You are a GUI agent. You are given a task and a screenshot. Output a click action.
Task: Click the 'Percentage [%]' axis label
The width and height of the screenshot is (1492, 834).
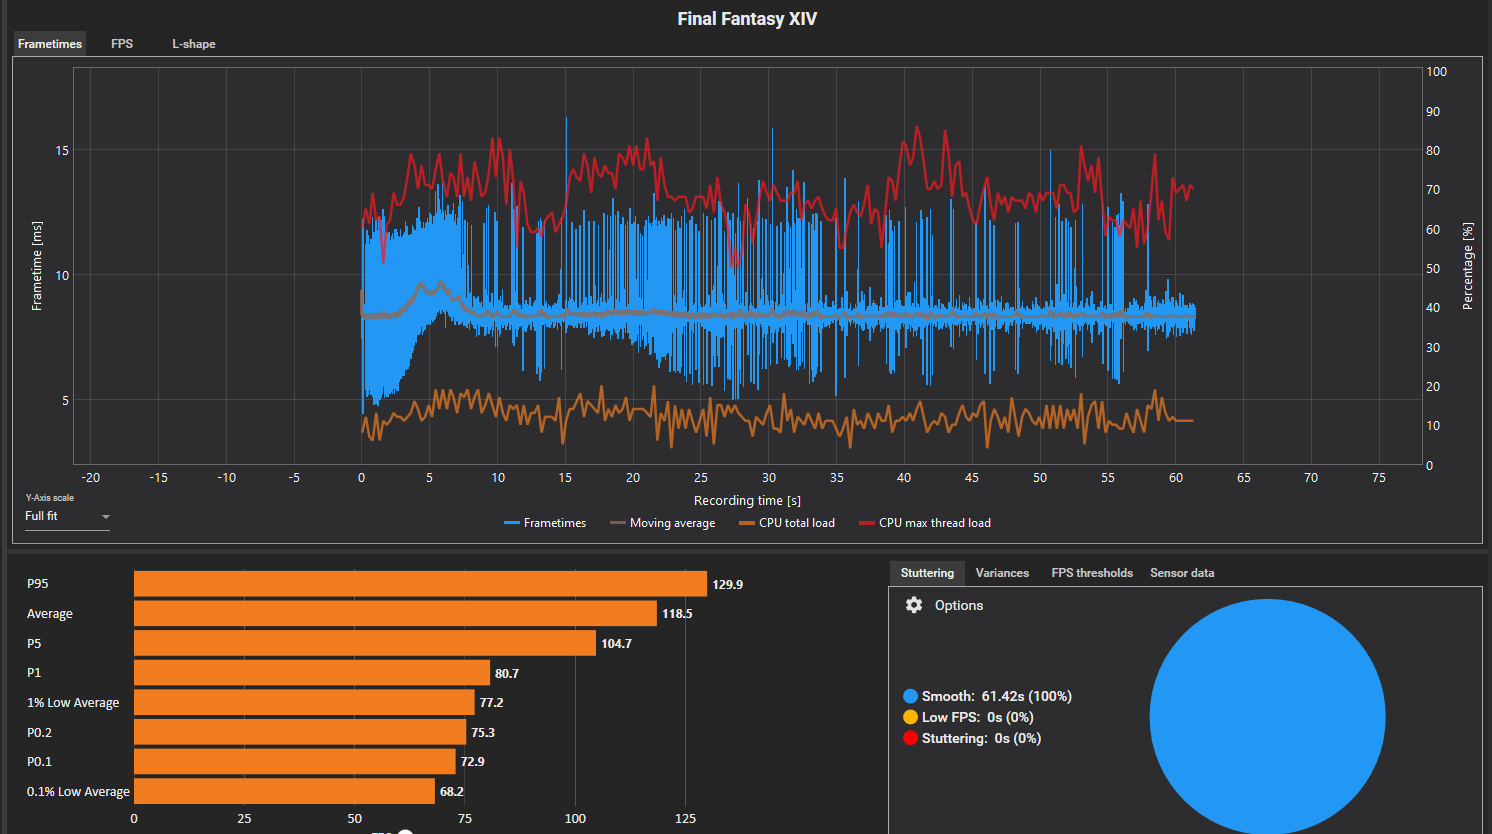[1468, 266]
